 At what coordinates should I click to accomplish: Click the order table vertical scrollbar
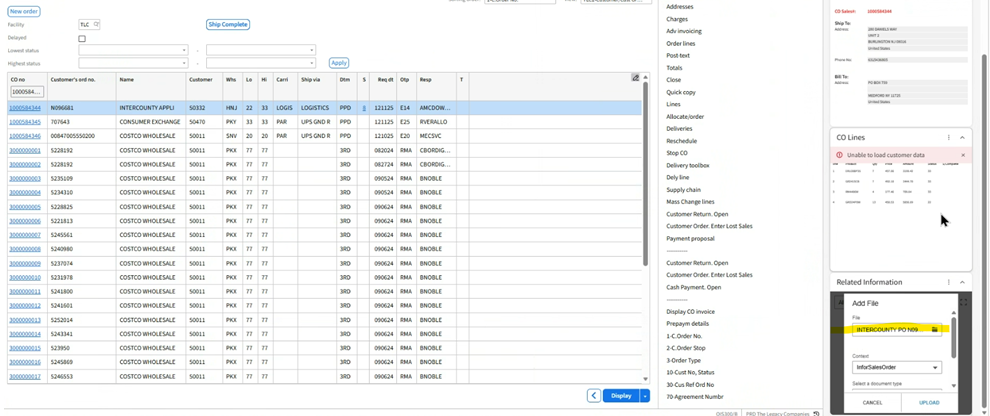tap(645, 174)
